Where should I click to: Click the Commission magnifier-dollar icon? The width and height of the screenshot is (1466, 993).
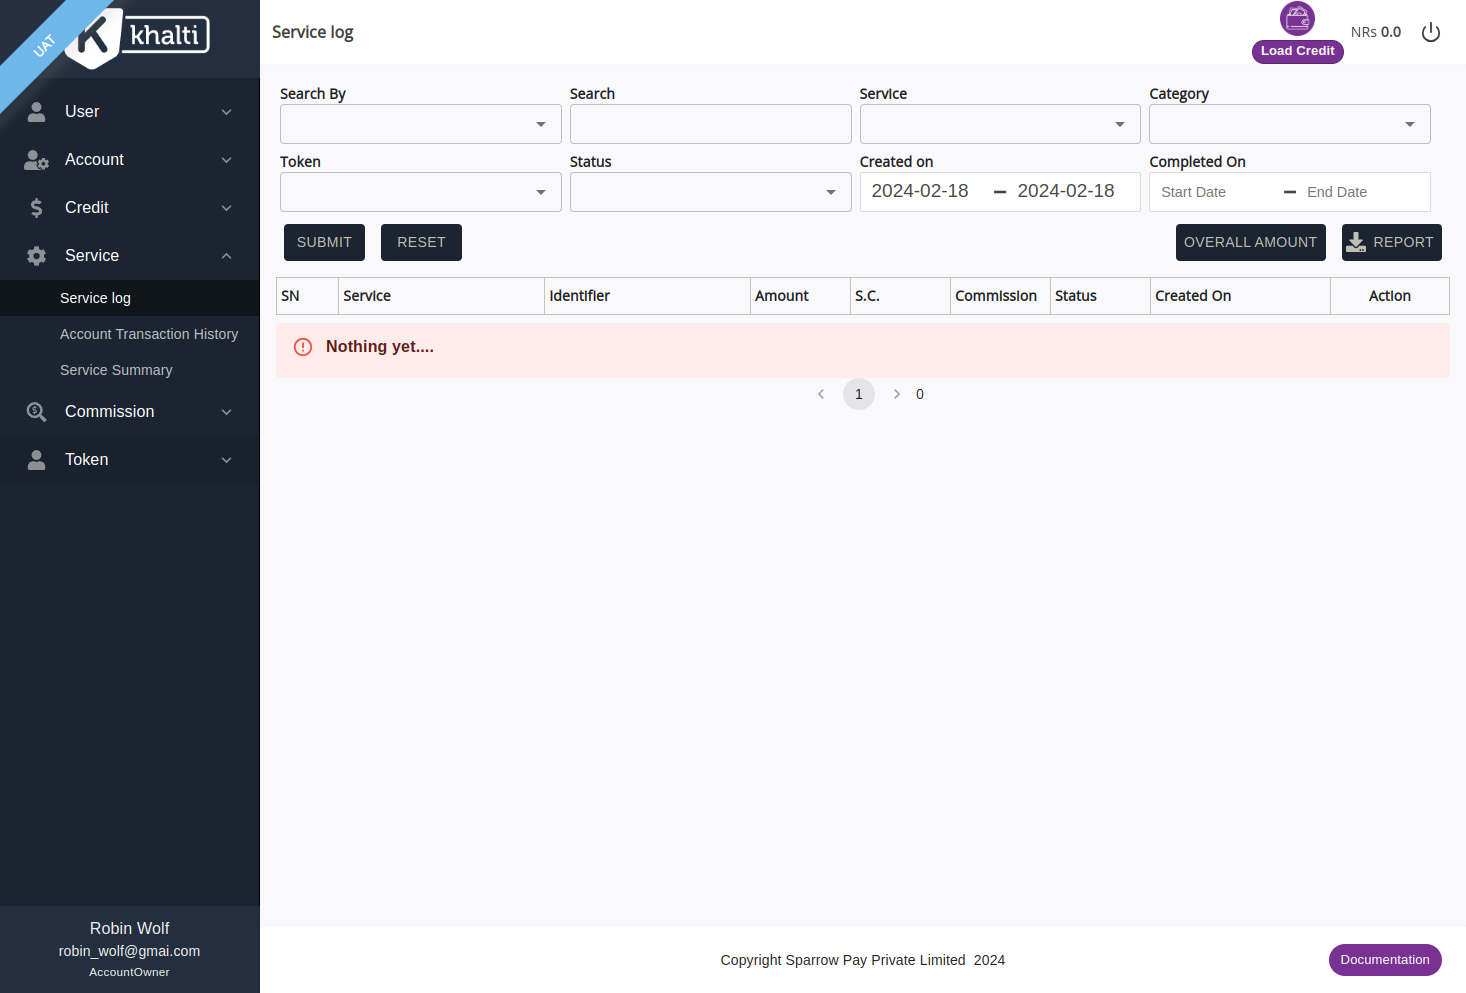[x=37, y=412]
